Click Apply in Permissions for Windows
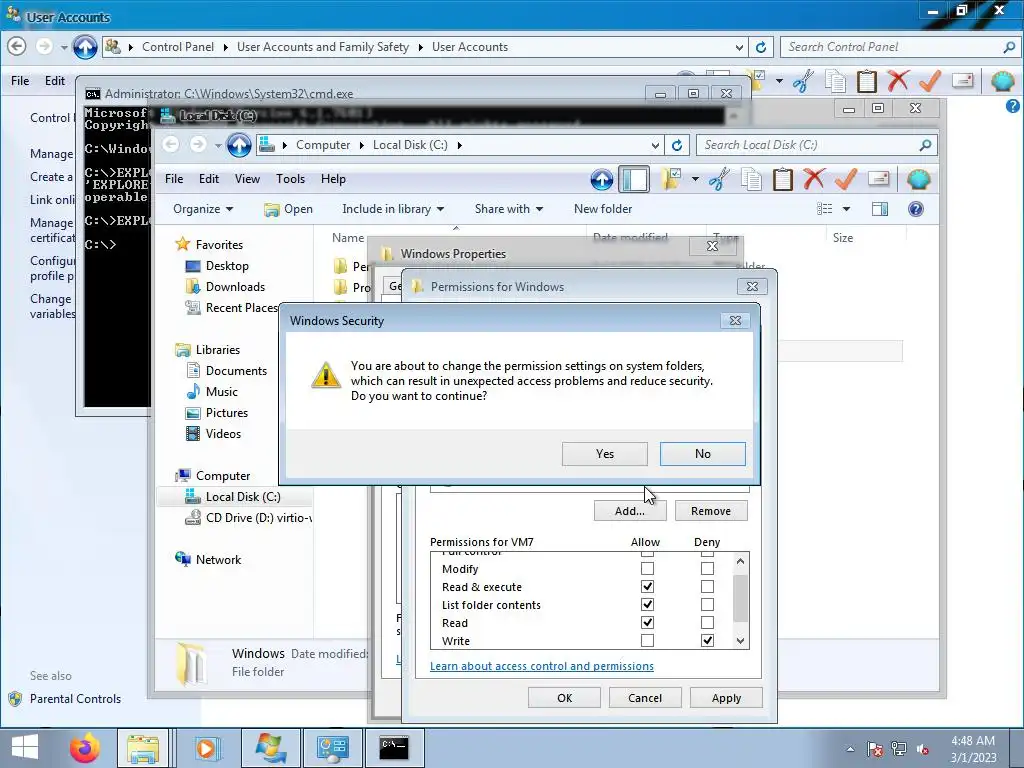This screenshot has height=768, width=1024. coord(726,698)
